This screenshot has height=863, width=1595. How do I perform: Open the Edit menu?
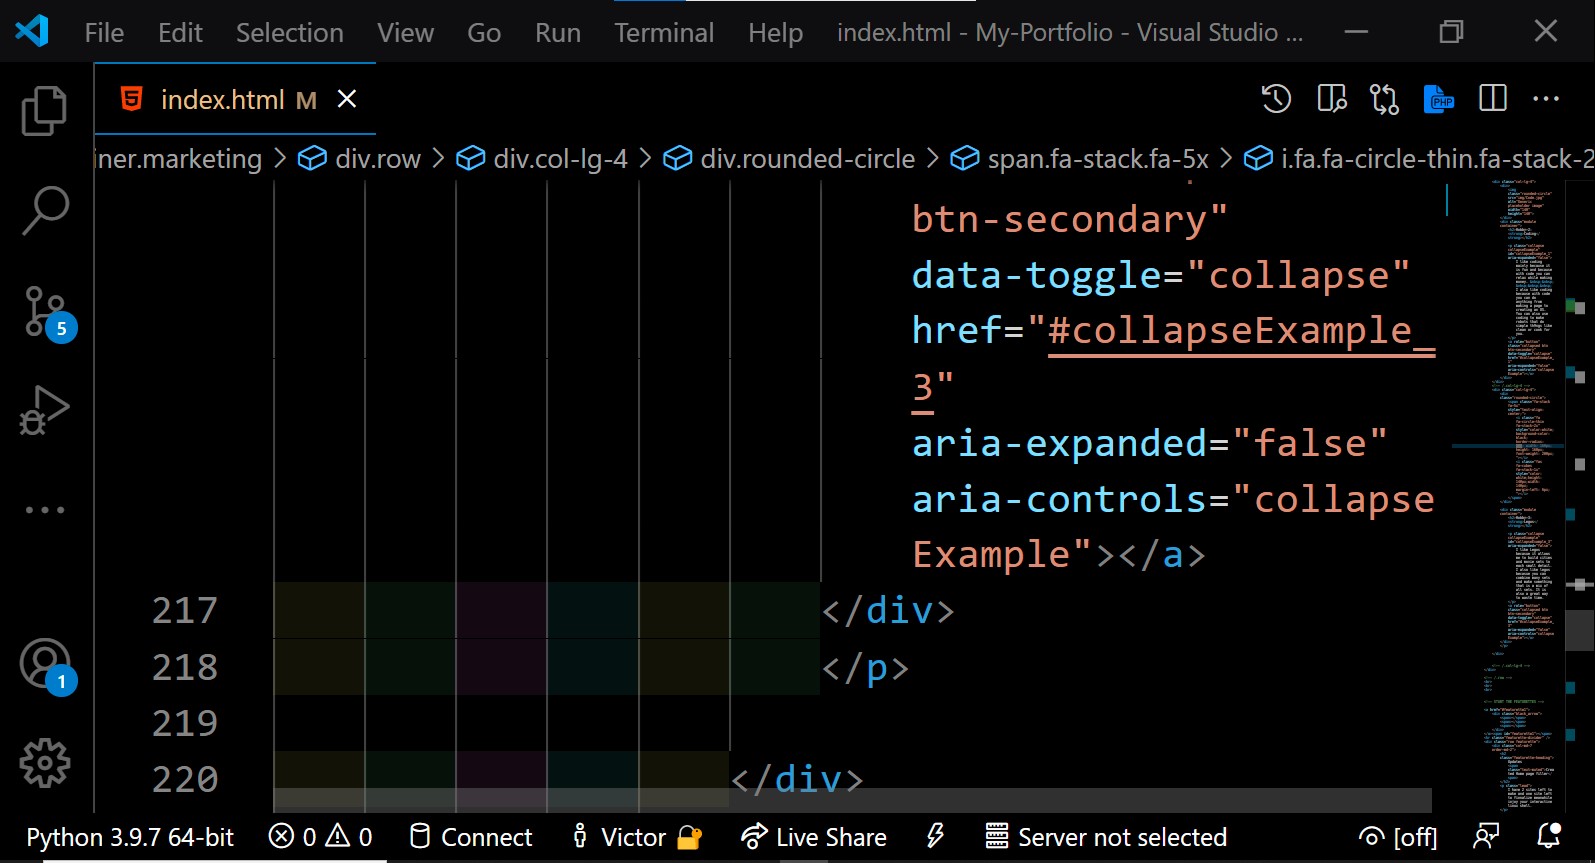coord(180,33)
